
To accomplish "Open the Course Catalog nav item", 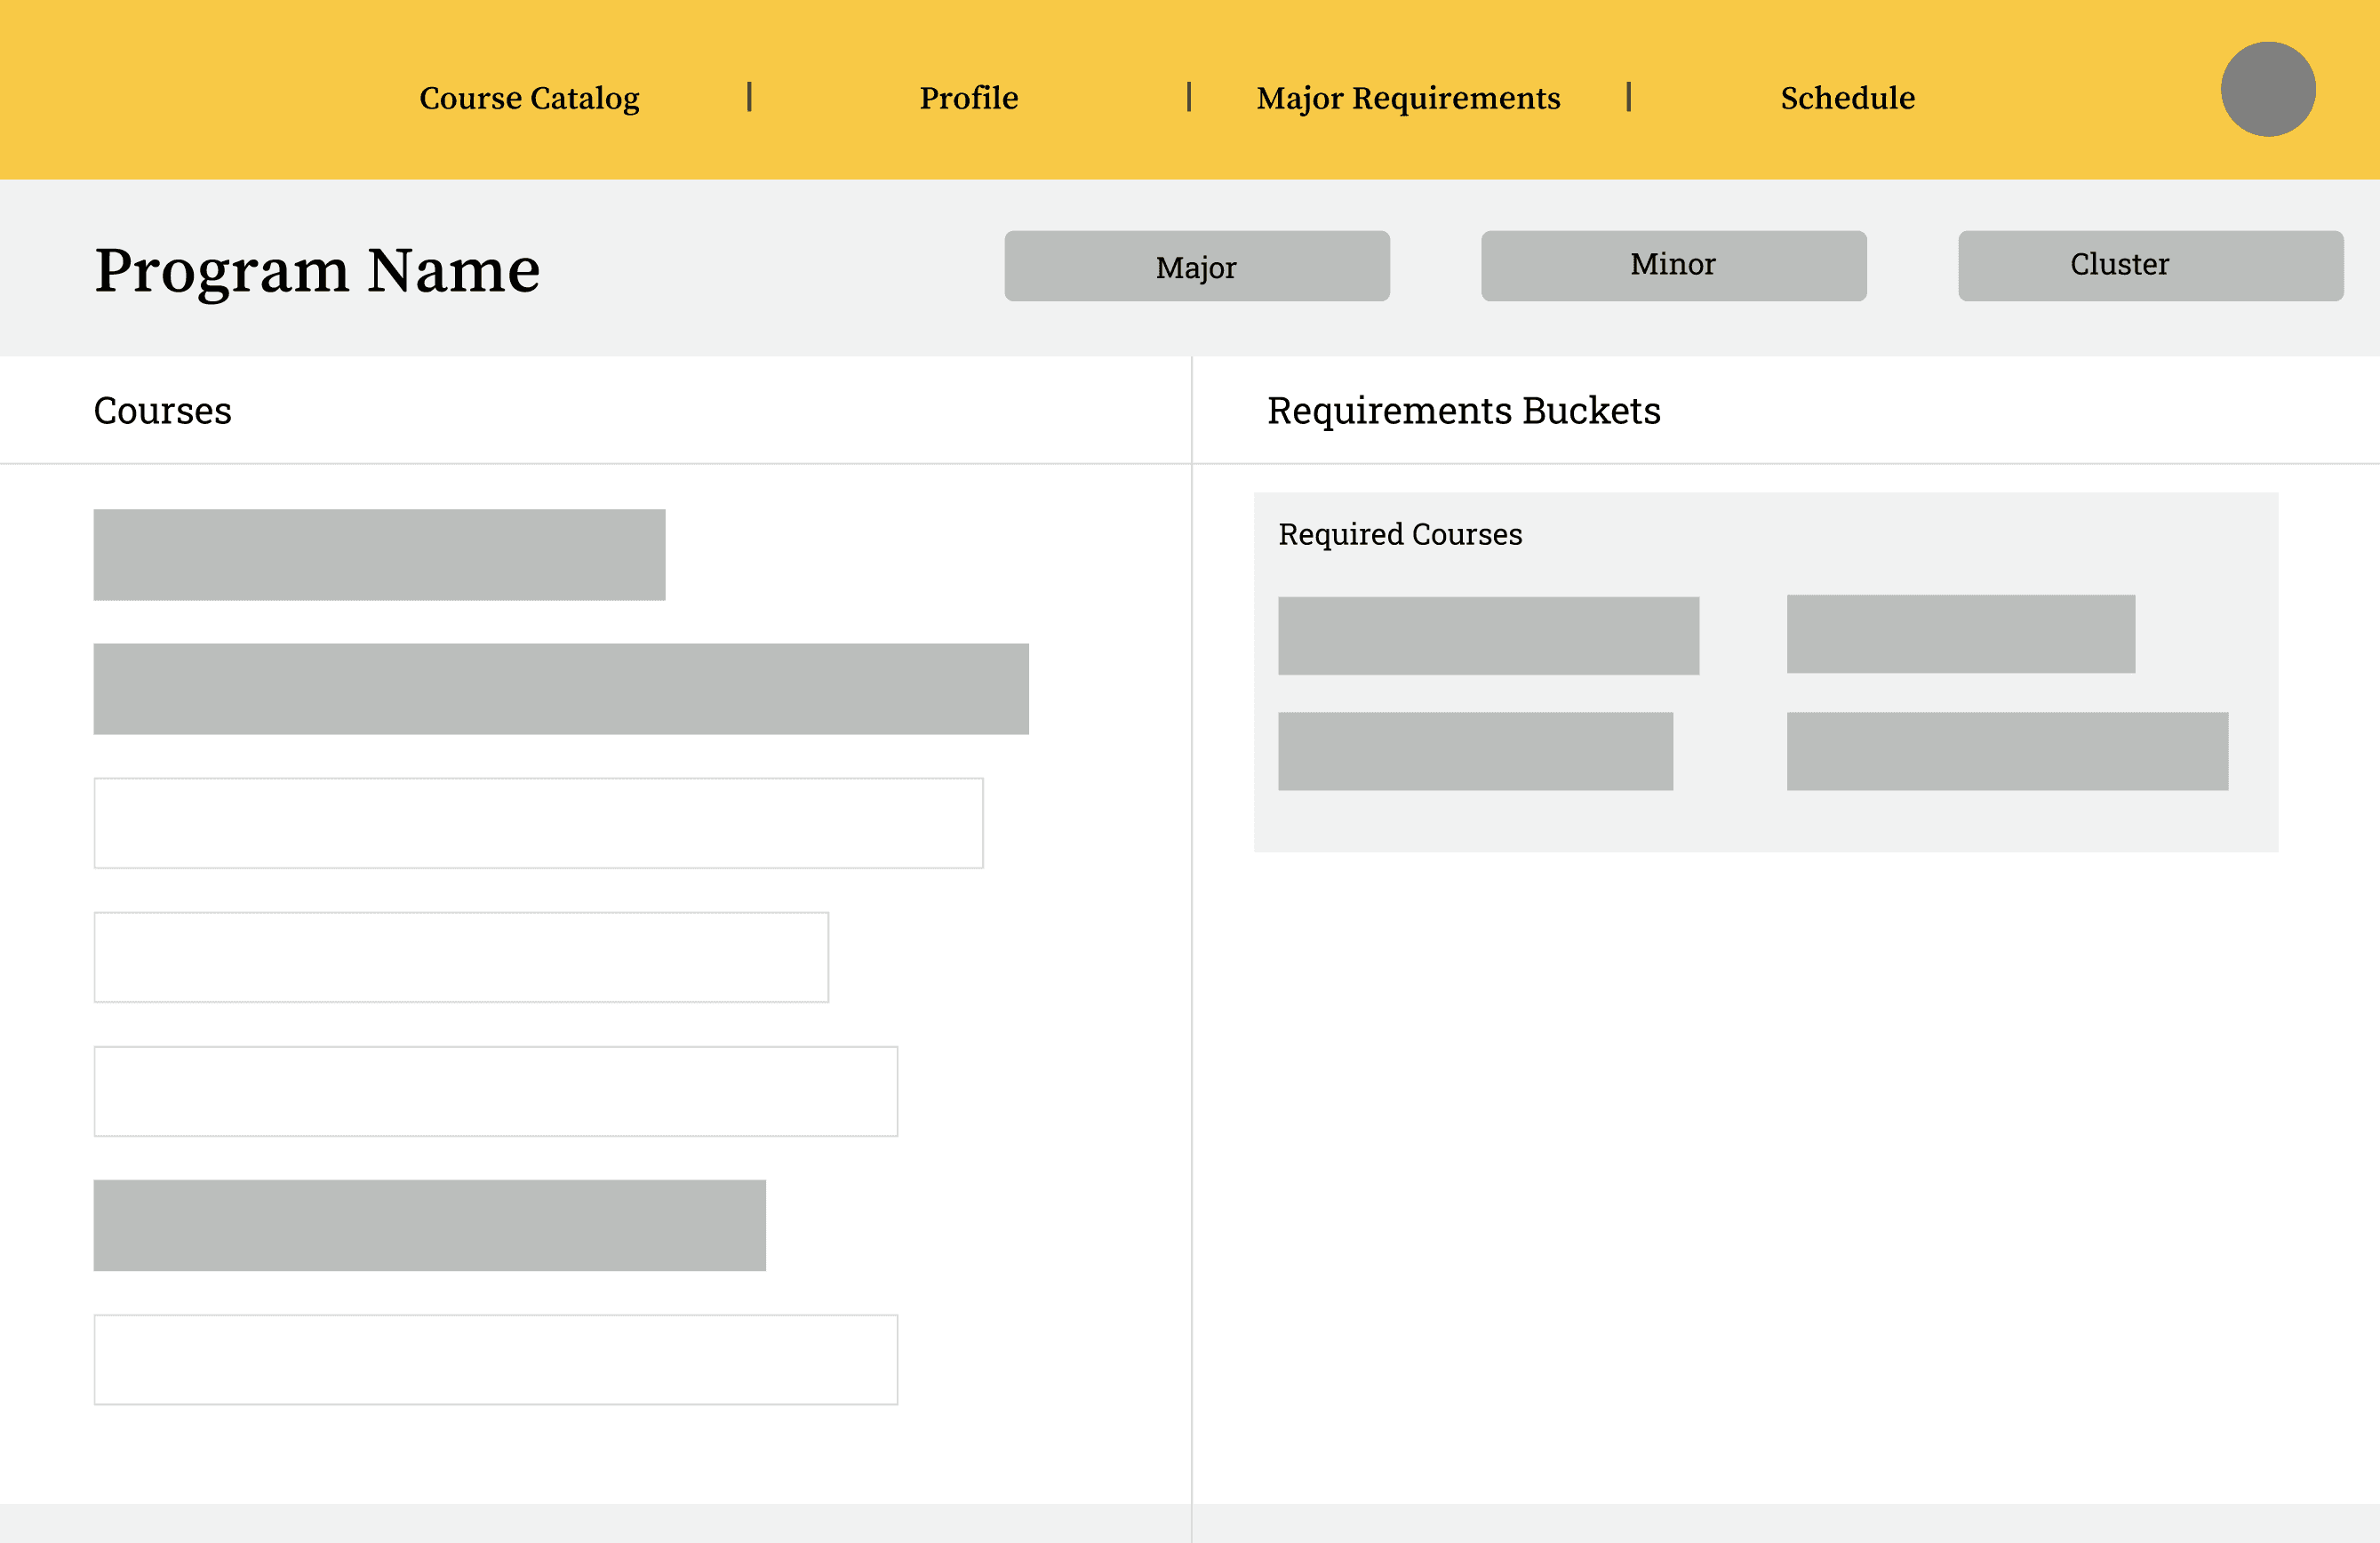I will [x=529, y=98].
